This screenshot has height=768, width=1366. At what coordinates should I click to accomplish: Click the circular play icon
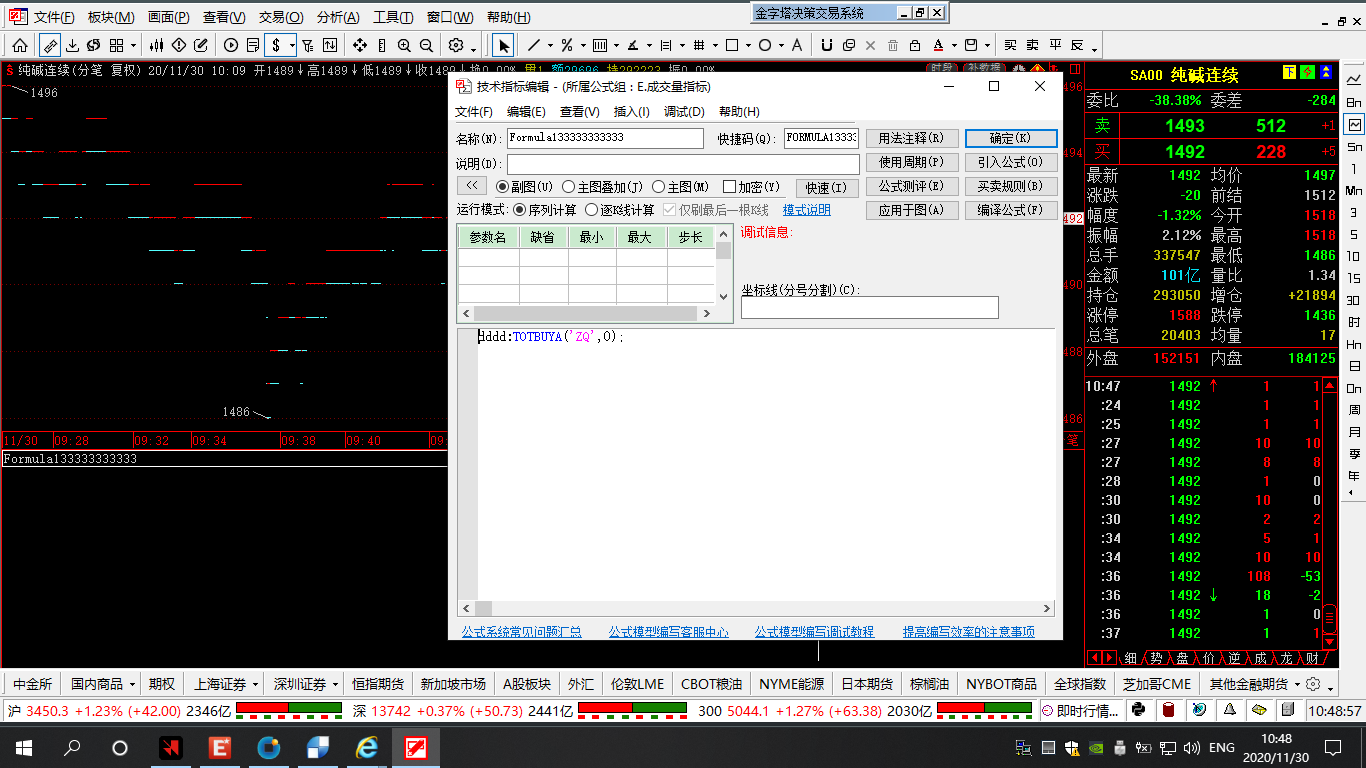click(x=231, y=45)
